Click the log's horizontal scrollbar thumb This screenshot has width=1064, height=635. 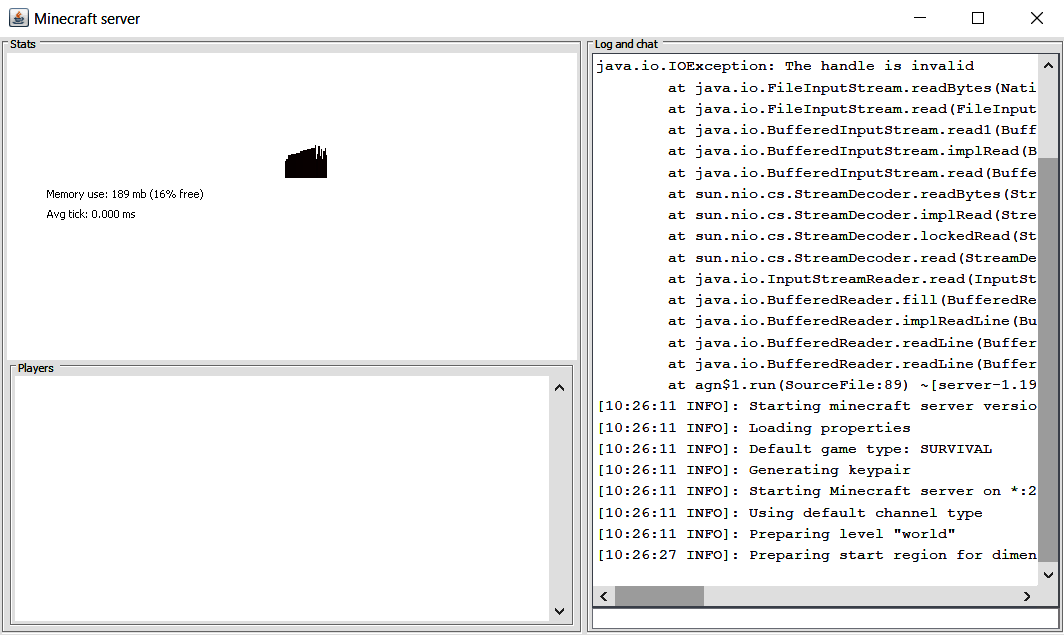[659, 596]
